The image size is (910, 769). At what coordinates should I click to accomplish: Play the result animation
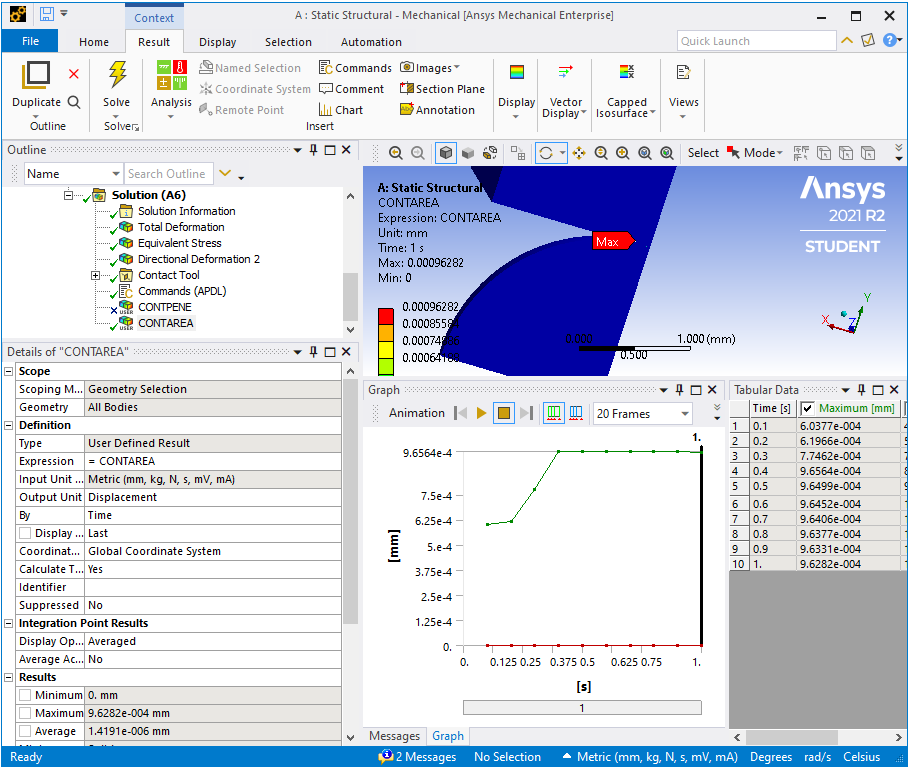pyautogui.click(x=481, y=413)
